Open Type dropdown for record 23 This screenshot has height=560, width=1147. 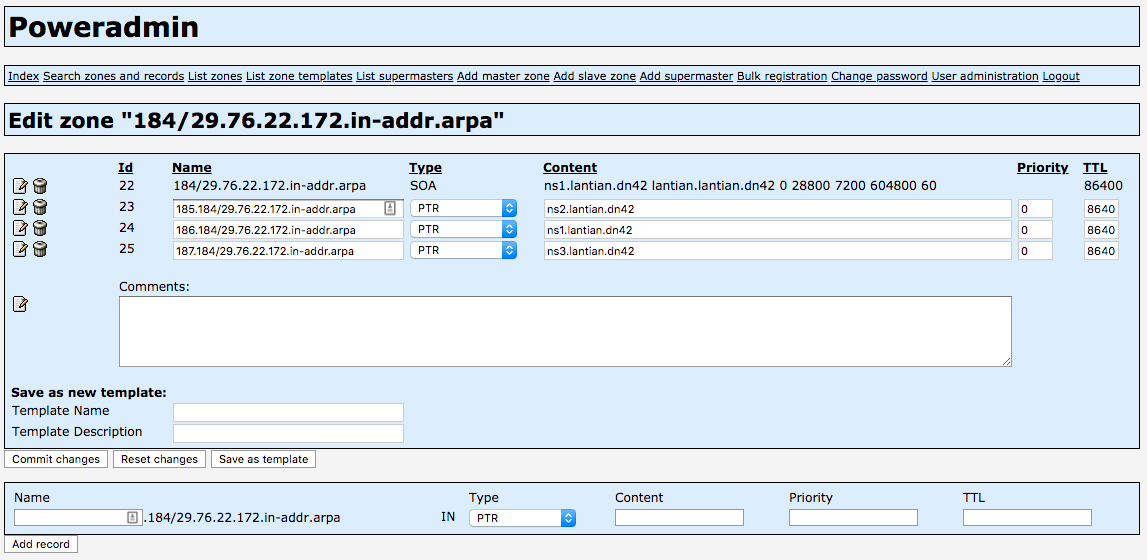click(x=464, y=208)
